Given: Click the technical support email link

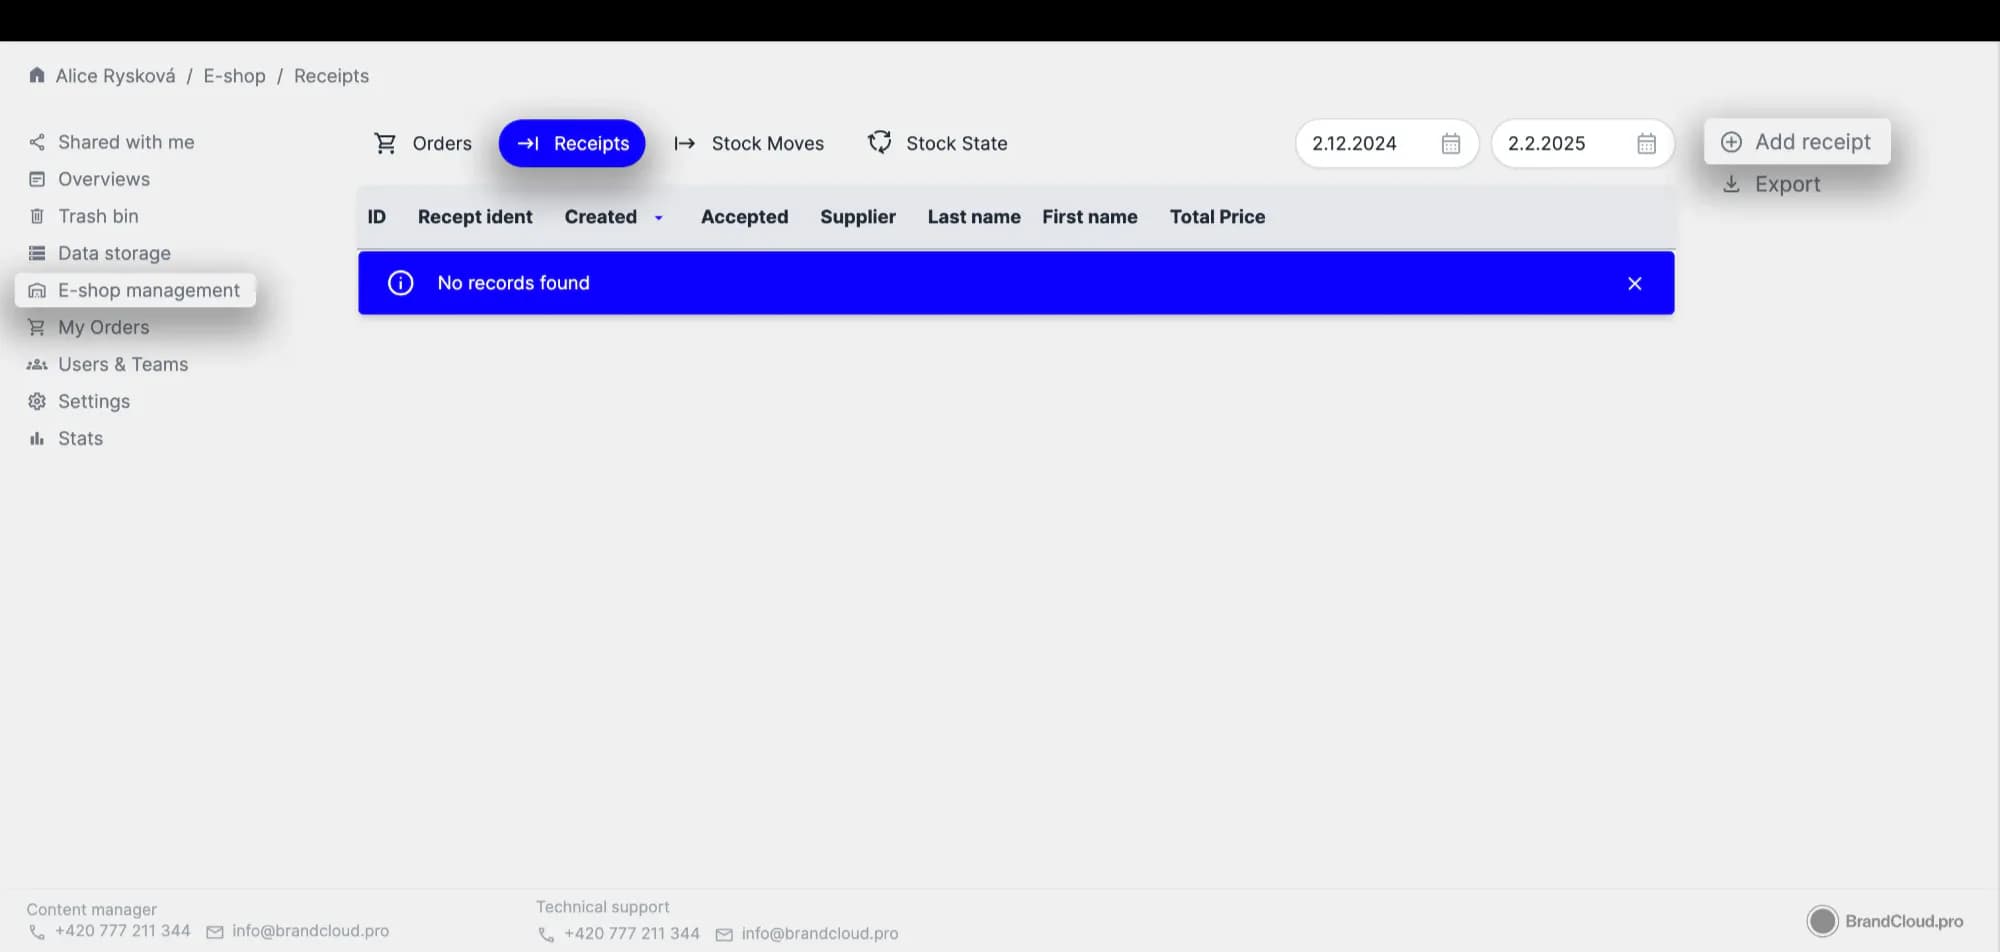Looking at the screenshot, I should (x=819, y=934).
